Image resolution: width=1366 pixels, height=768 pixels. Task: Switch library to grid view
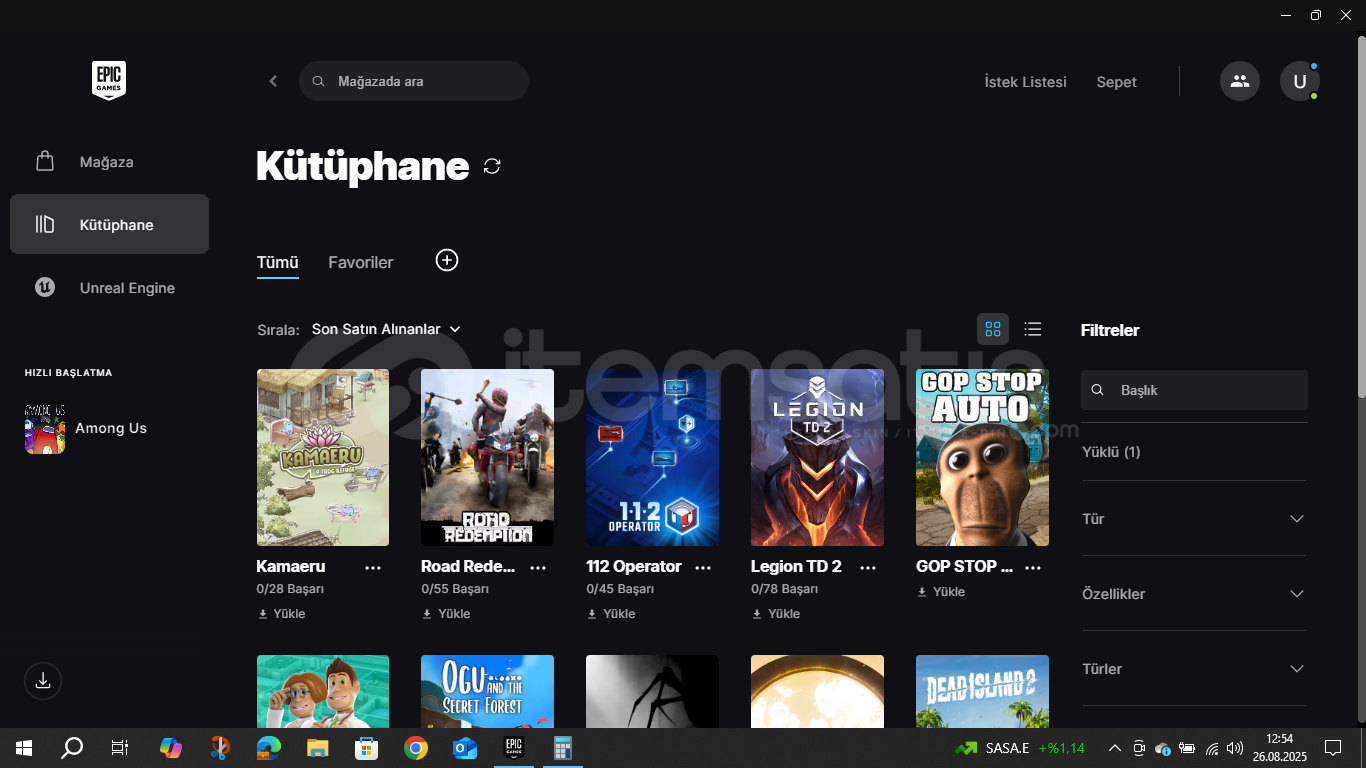993,329
